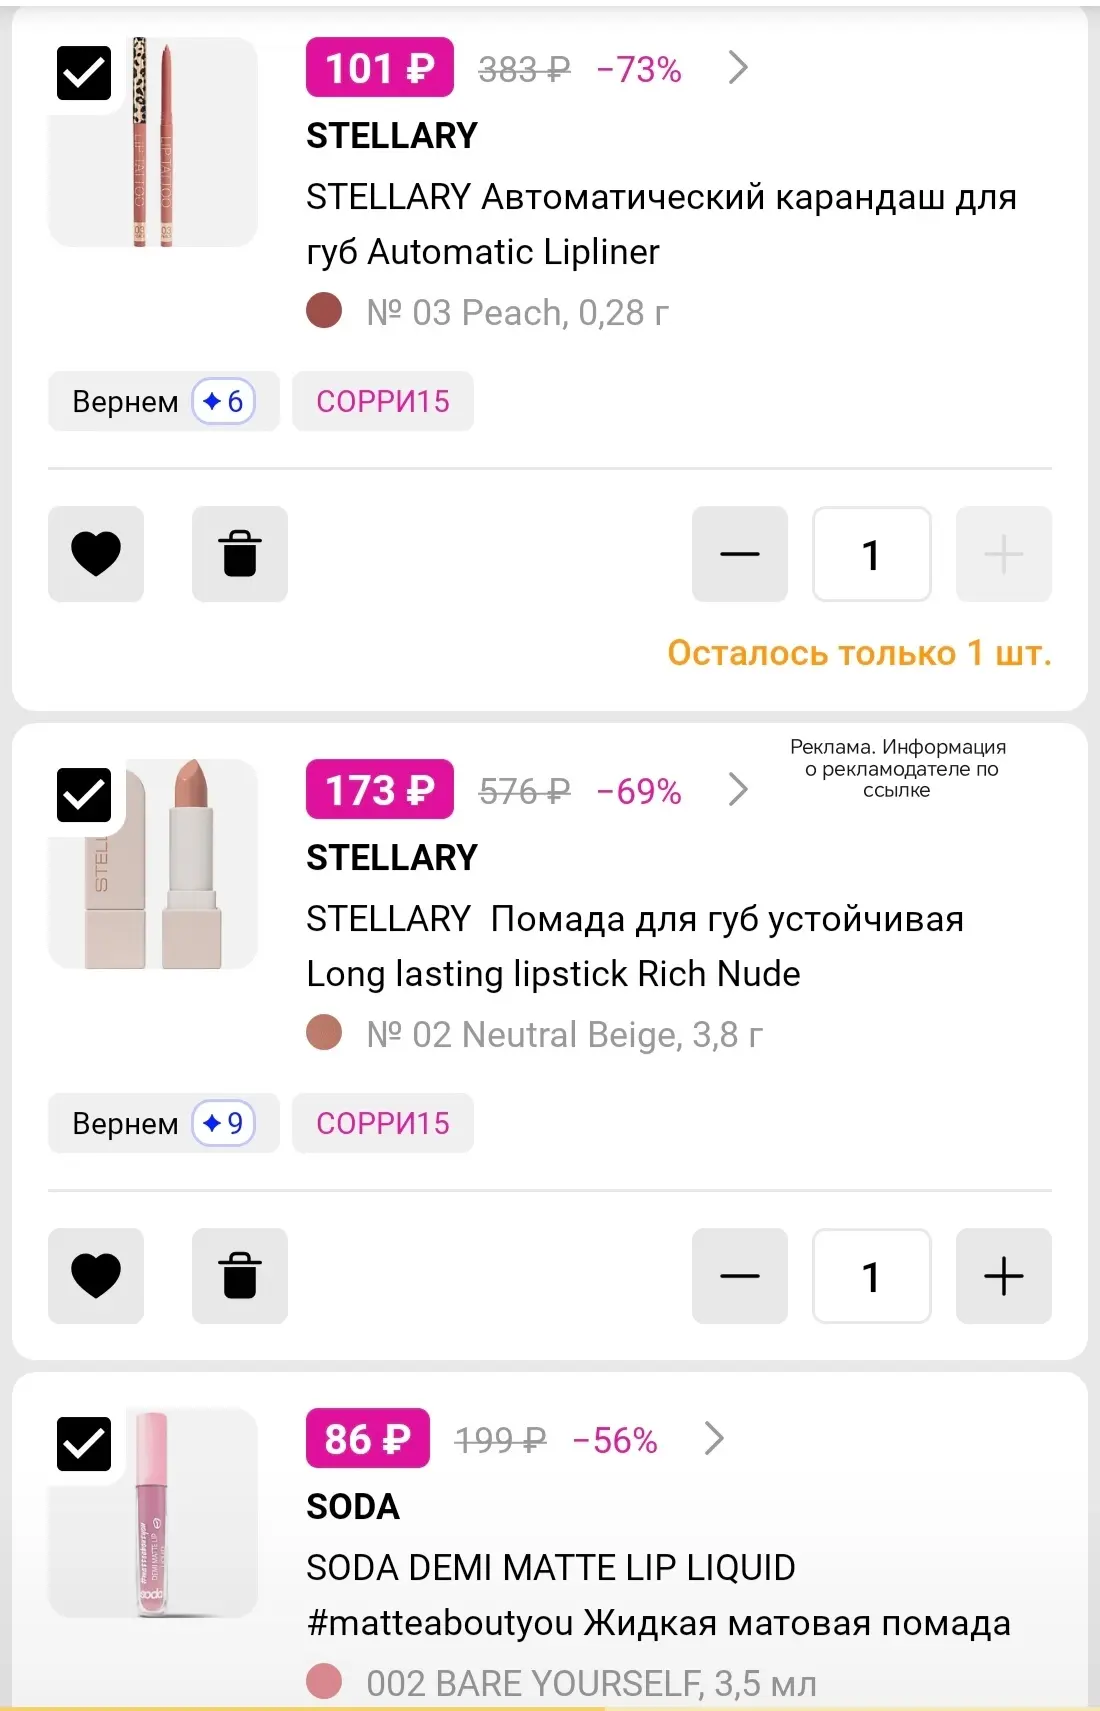Viewport: 1100px width, 1711px height.
Task: Click the disabled plus button for lipliner
Action: 1004,554
